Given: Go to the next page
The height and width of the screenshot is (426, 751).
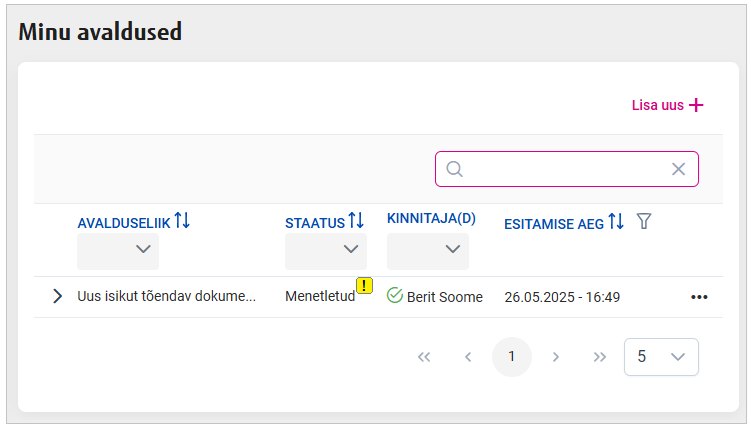Looking at the screenshot, I should pyautogui.click(x=556, y=356).
